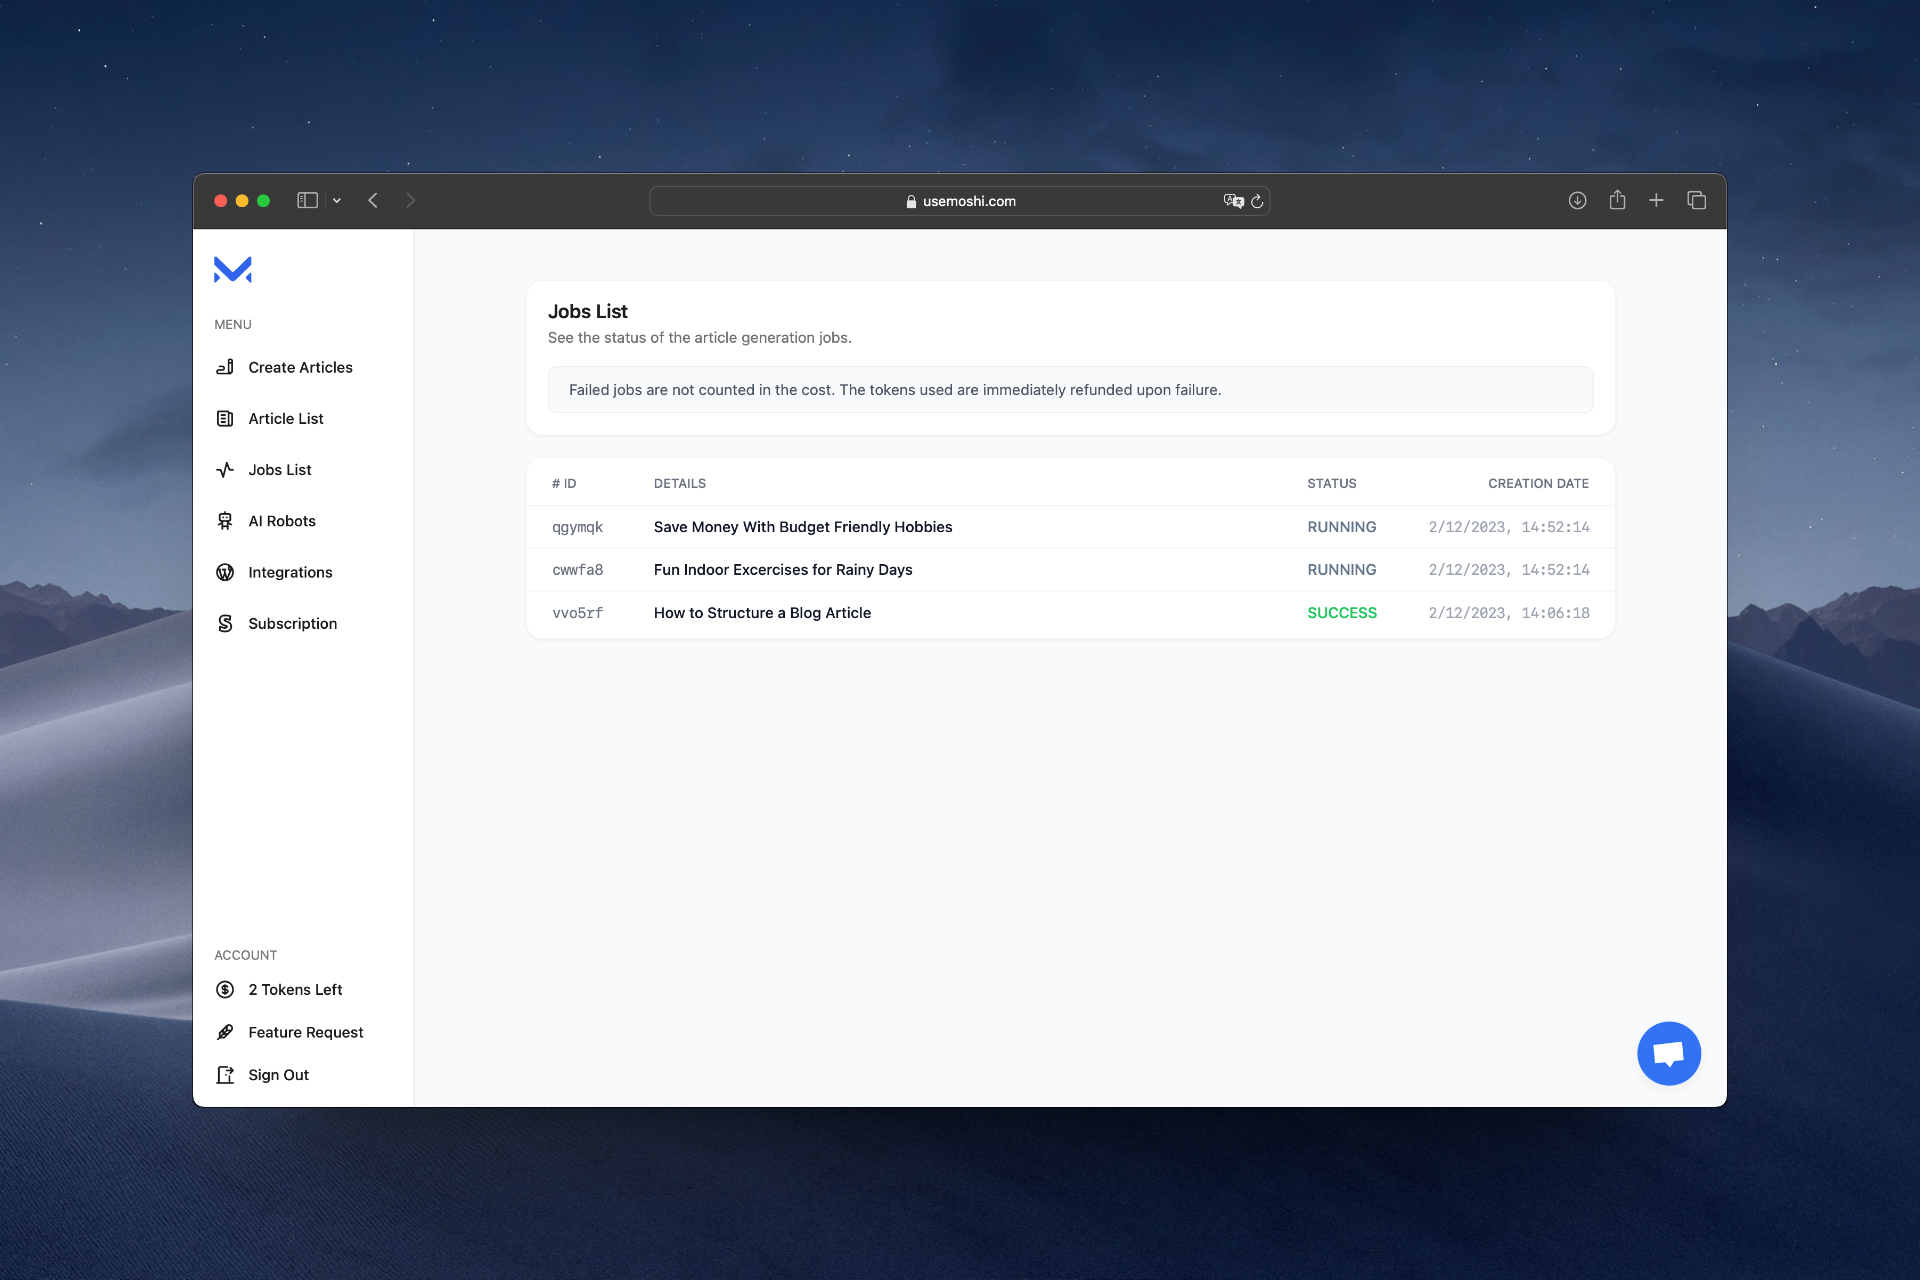Open Create Articles menu item
Screen dimensions: 1920x1280
(x=300, y=367)
